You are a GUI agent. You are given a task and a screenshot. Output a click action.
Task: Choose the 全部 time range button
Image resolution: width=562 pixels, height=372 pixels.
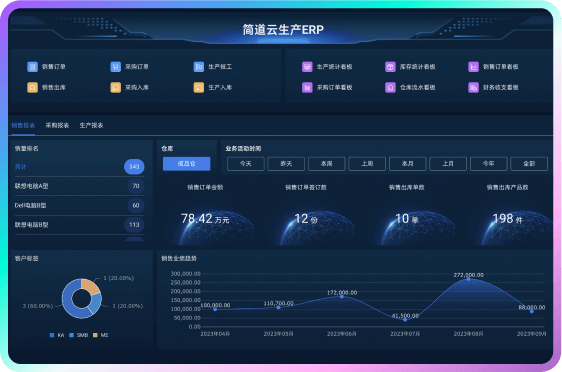click(529, 164)
